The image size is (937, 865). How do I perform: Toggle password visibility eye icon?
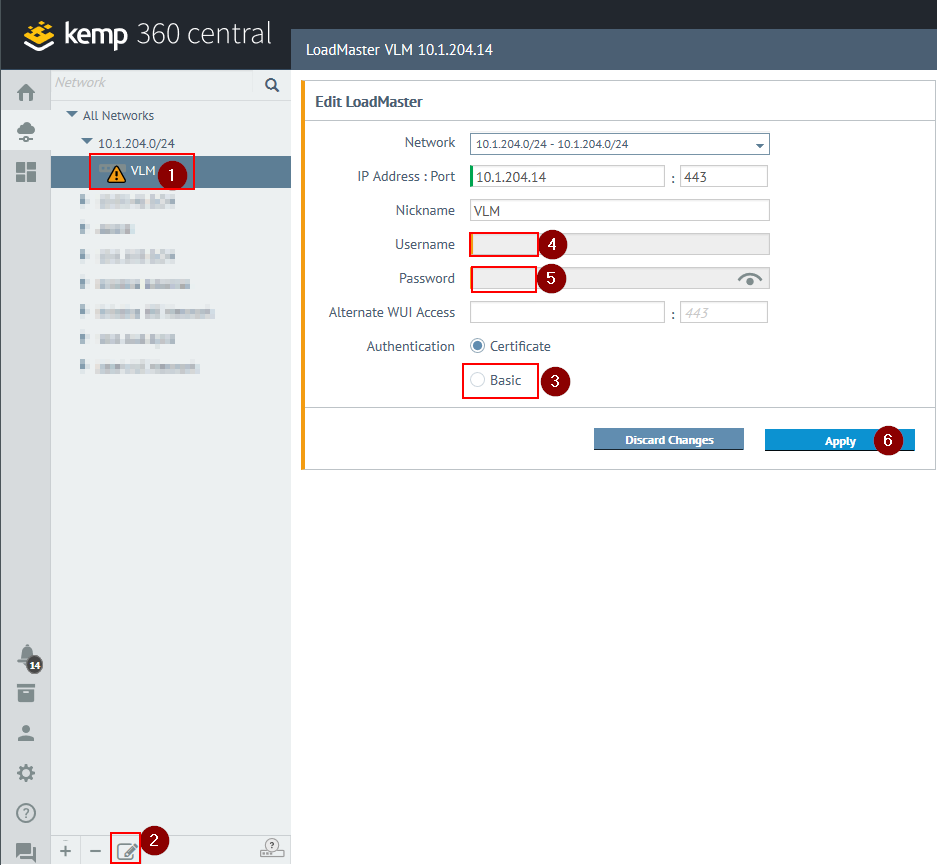[749, 279]
